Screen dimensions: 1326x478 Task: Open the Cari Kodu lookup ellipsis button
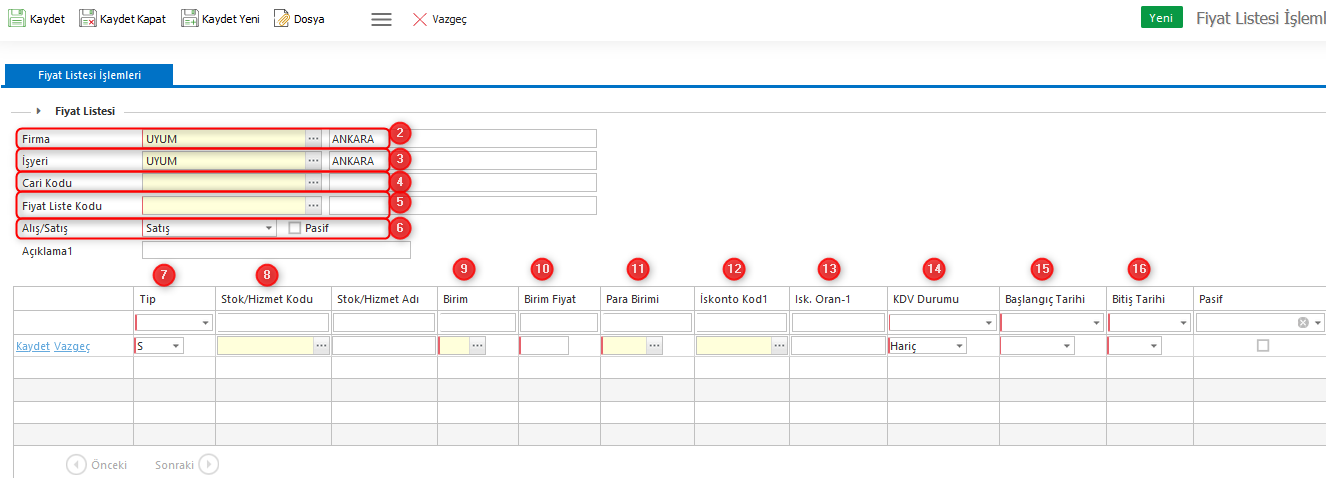pos(313,182)
